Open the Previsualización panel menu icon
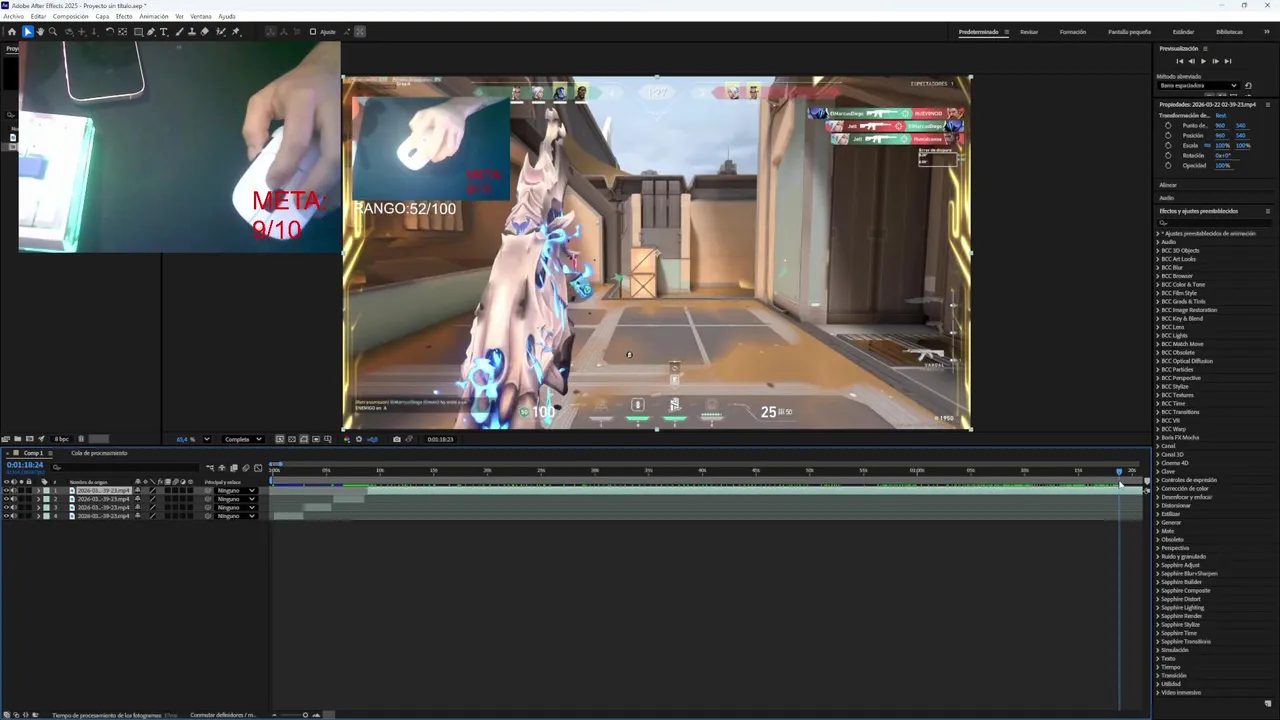The height and width of the screenshot is (720, 1280). 1205,48
